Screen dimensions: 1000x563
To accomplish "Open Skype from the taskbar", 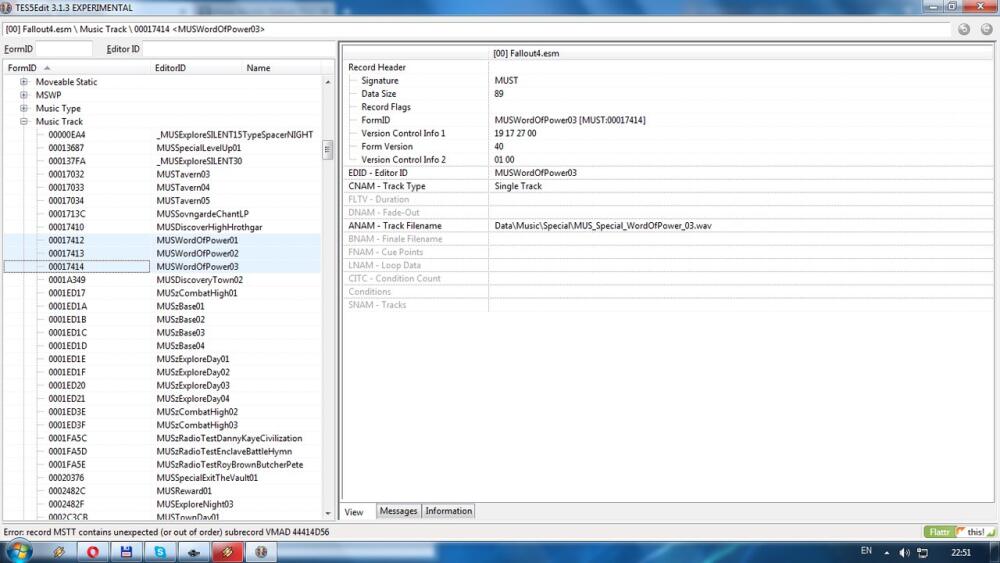I will [x=160, y=552].
